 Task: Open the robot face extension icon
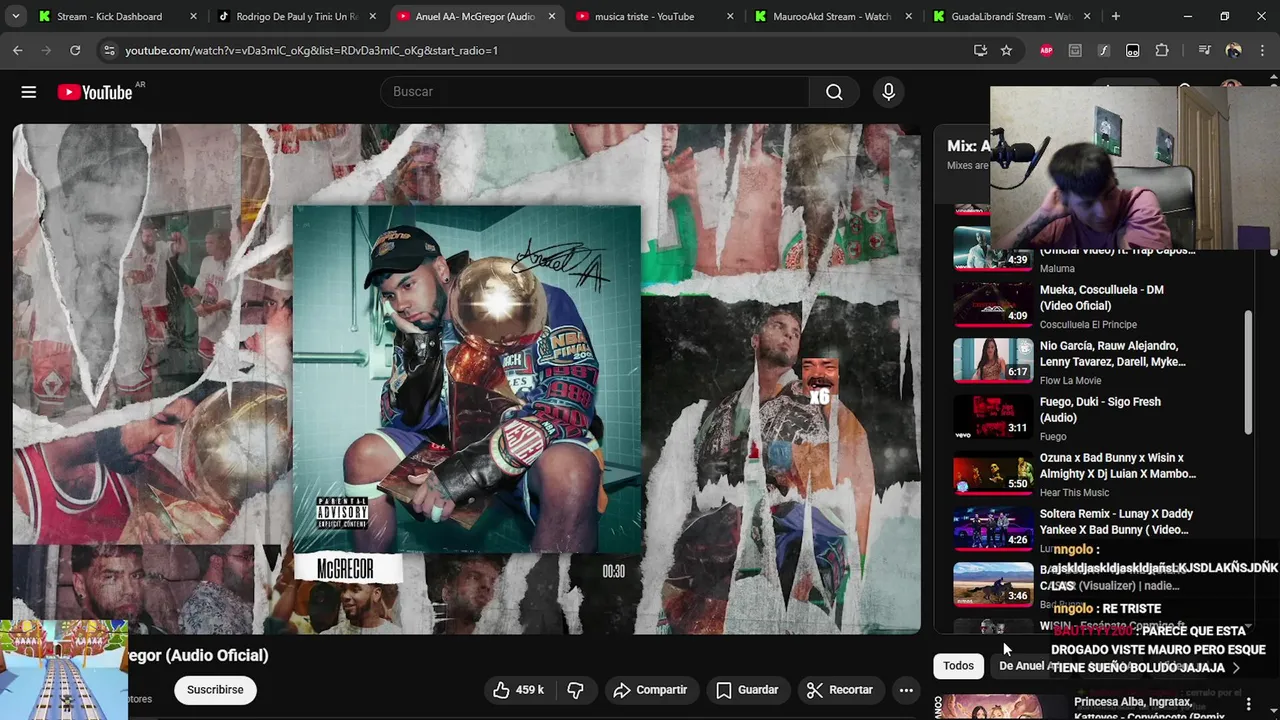[1133, 50]
